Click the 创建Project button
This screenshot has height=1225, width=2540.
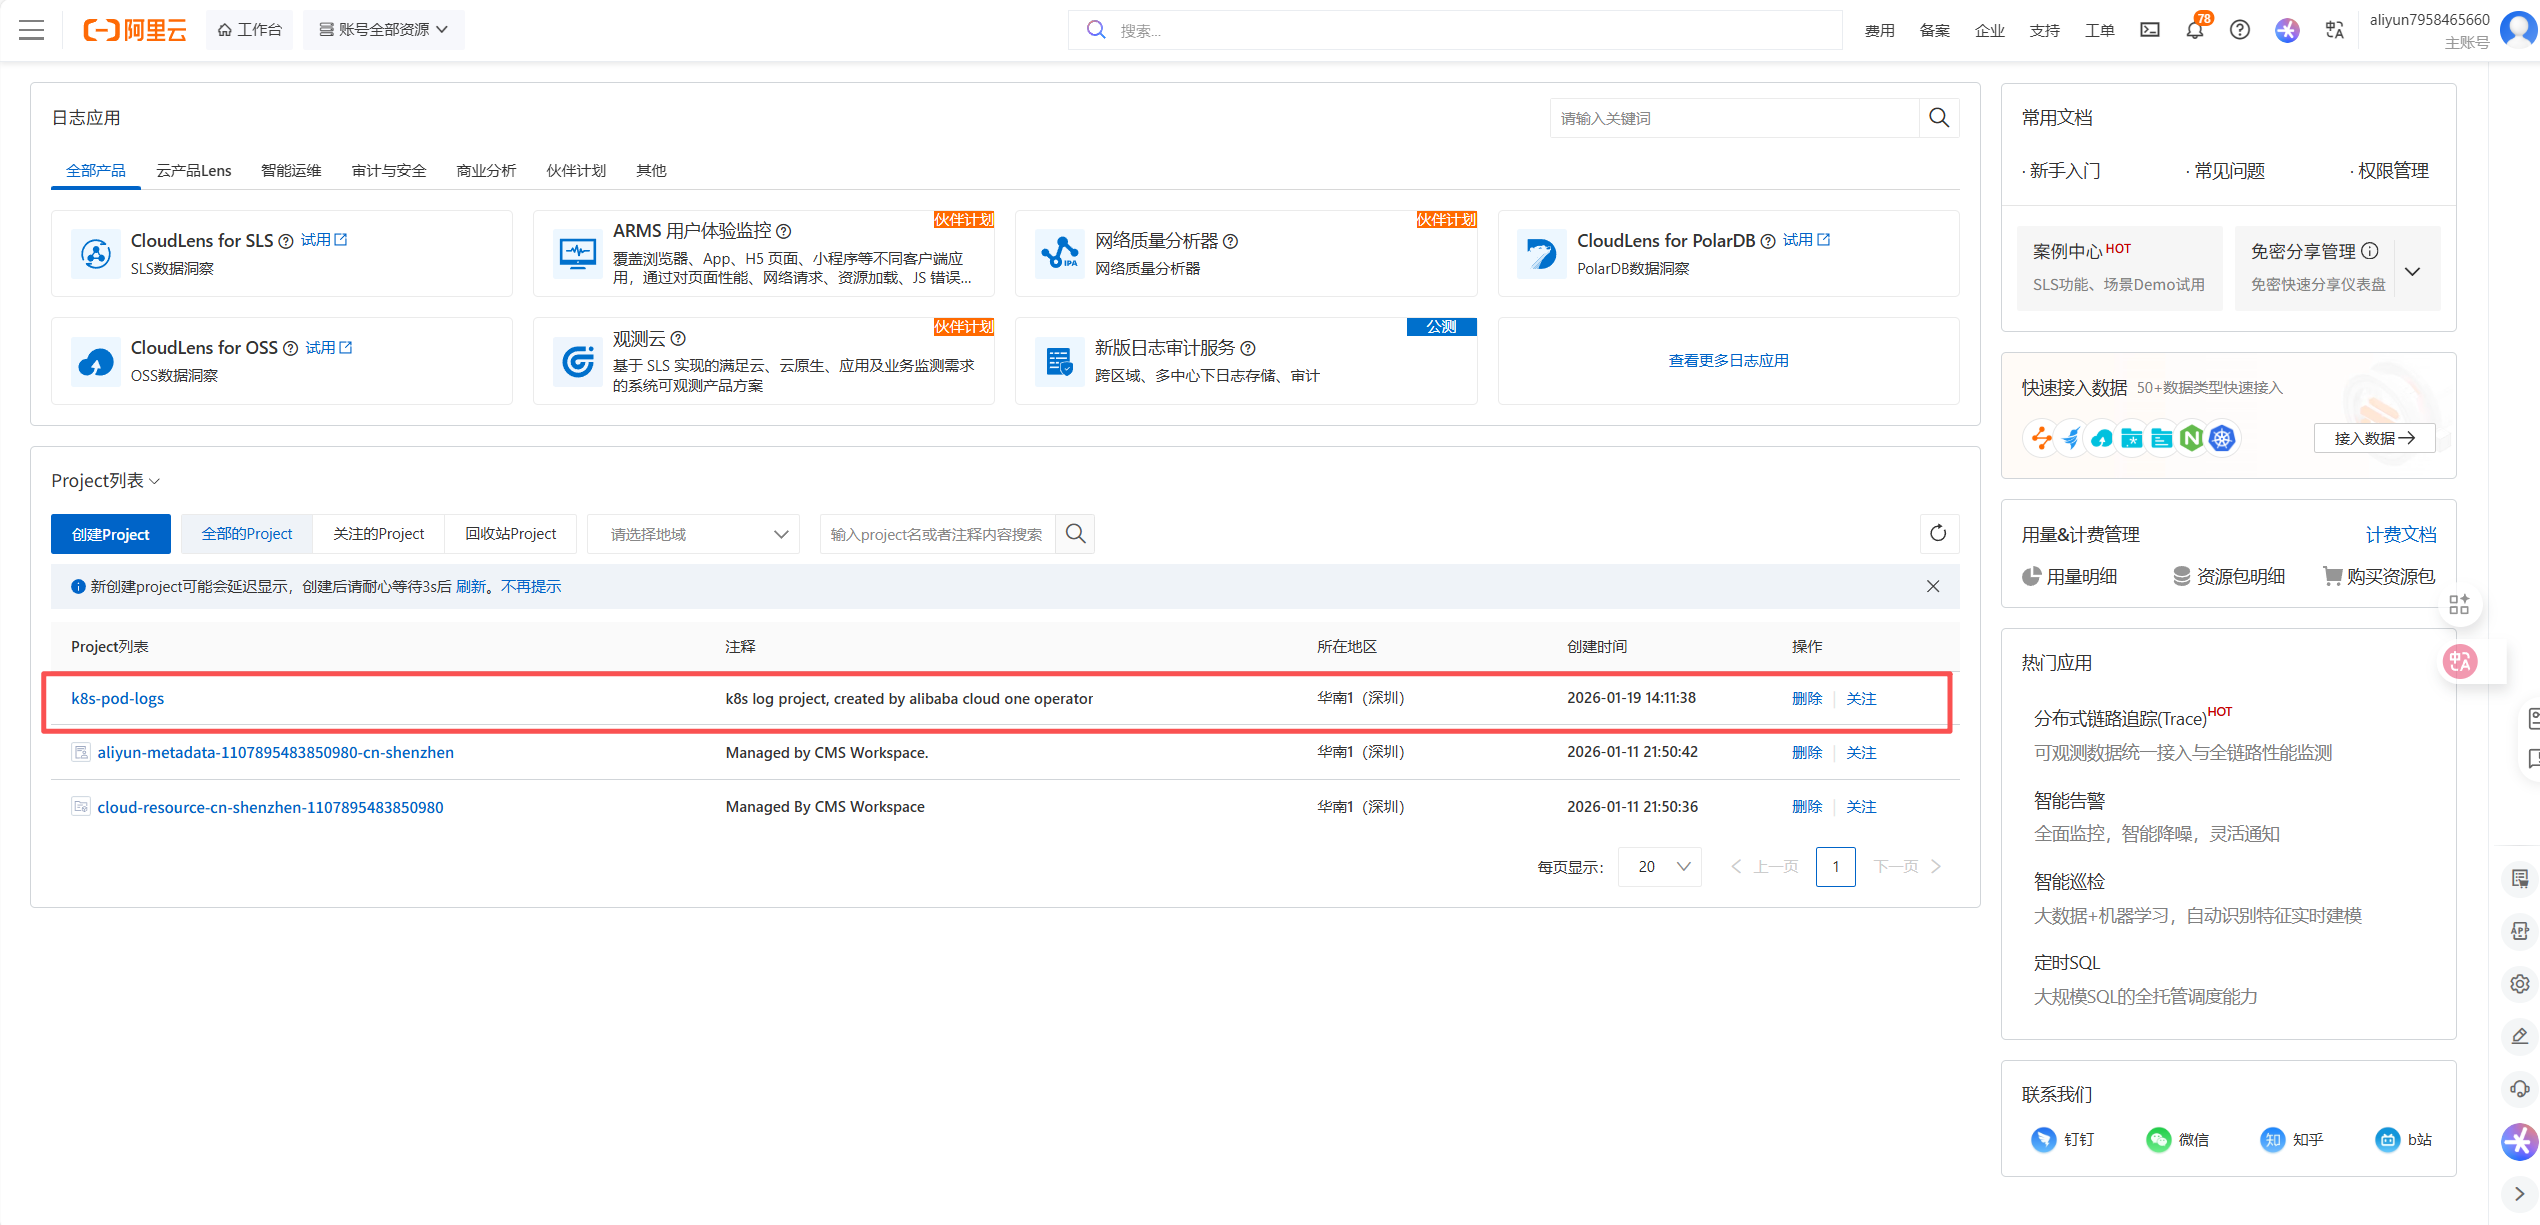click(111, 534)
